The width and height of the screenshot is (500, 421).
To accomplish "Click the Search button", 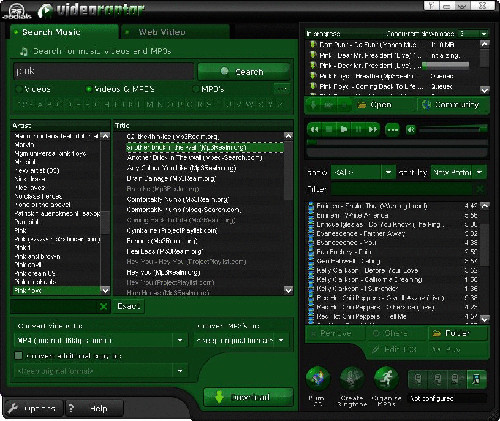I will pos(244,71).
